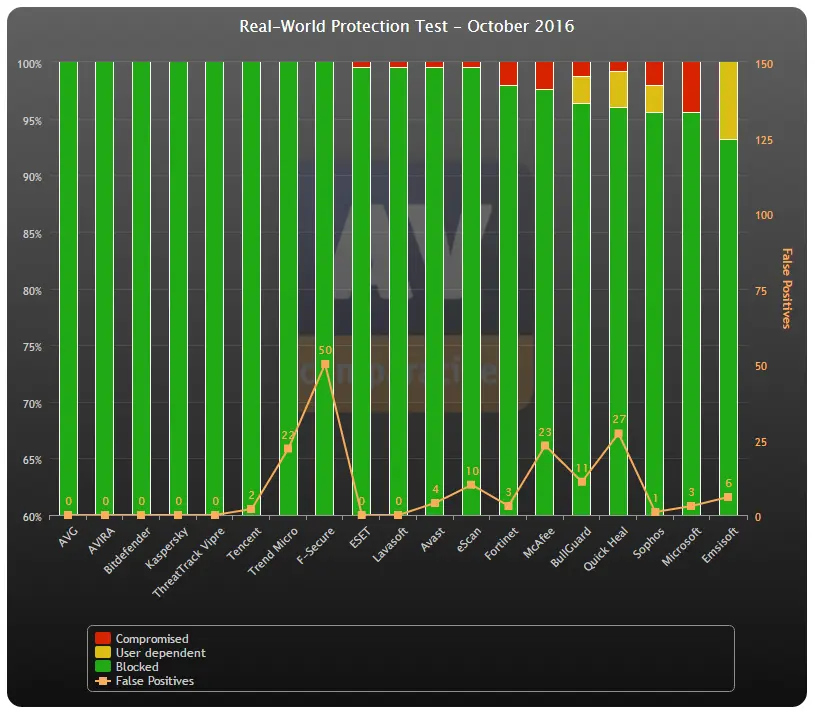Click the Tencent false positives marker at 2
This screenshot has height=718, width=815.
251,509
